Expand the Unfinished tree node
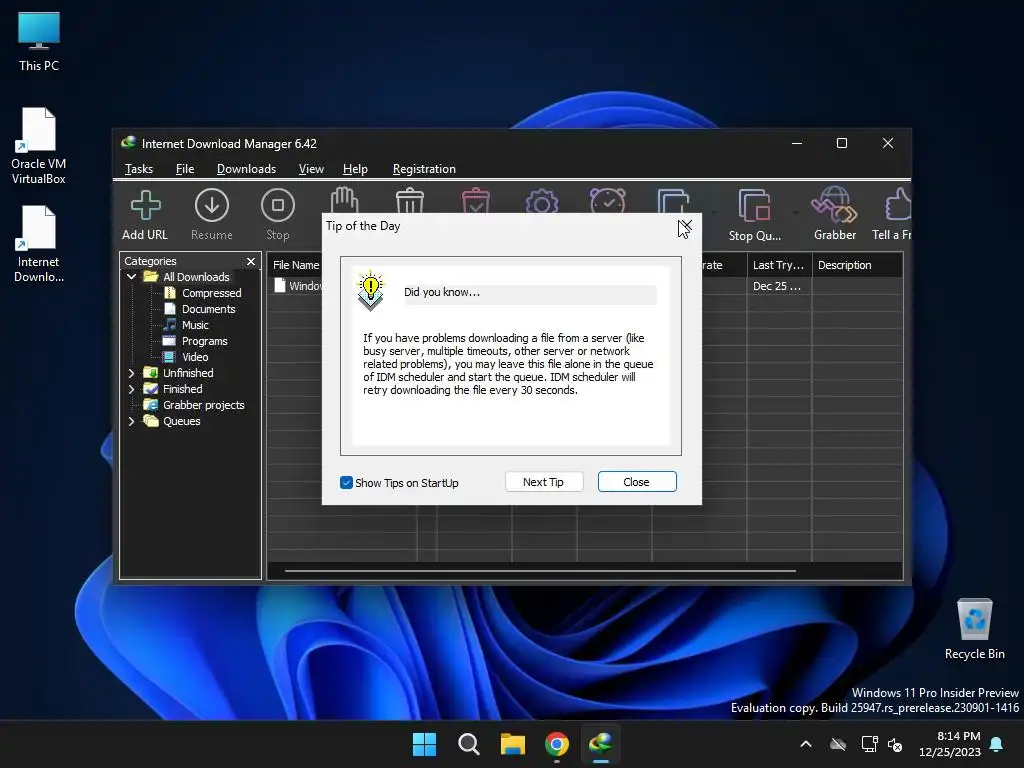1024x768 pixels. (x=131, y=373)
